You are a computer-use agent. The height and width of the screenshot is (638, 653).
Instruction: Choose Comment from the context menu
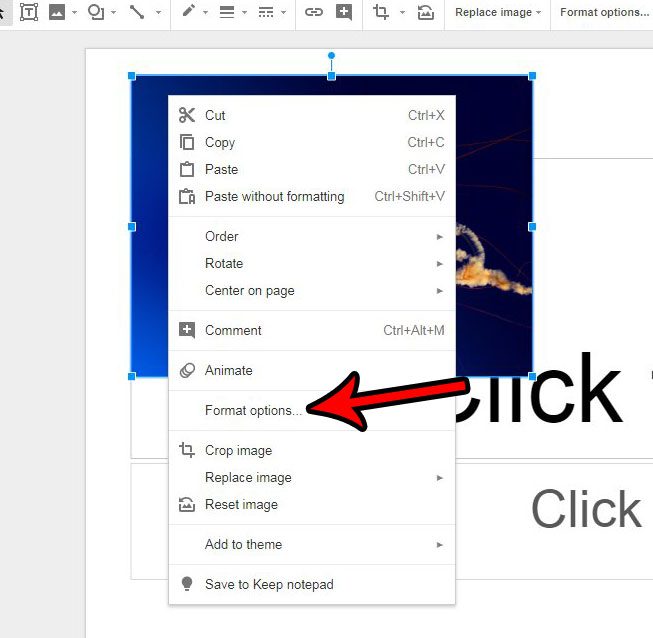pyautogui.click(x=312, y=331)
